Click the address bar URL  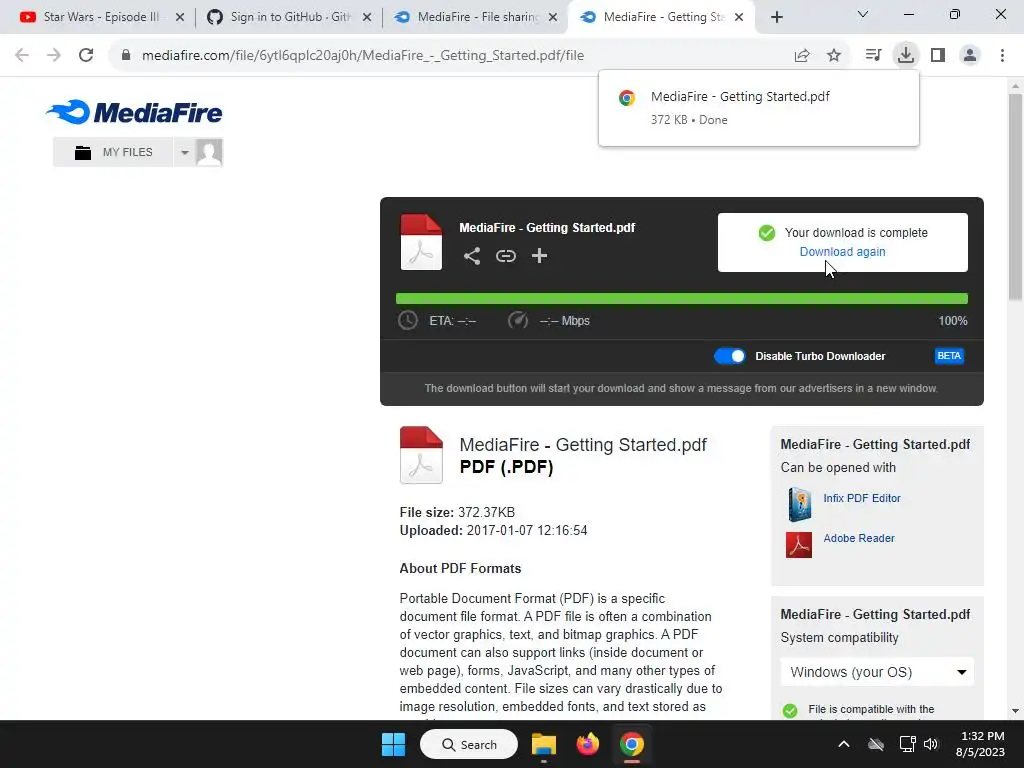[x=363, y=56]
